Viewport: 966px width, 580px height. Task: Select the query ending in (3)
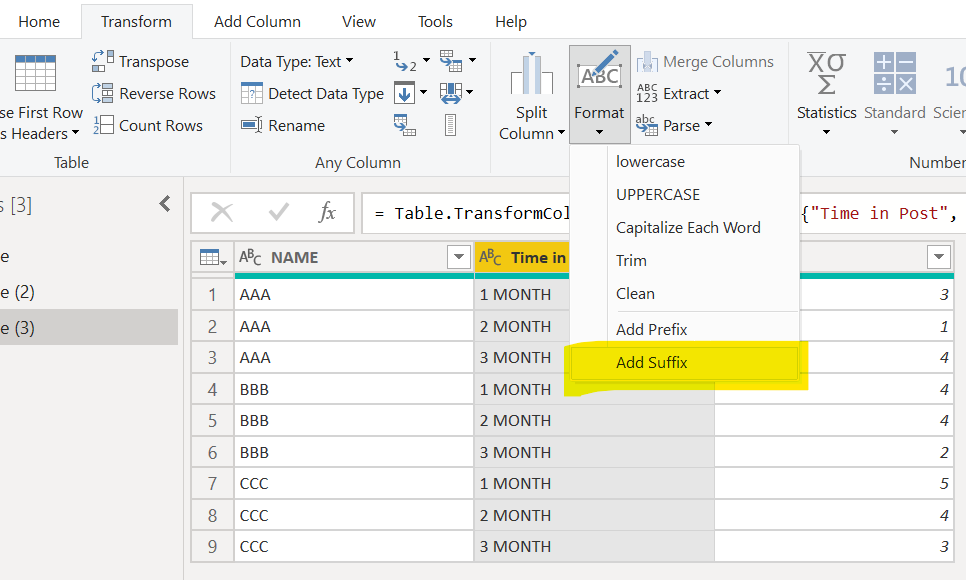tap(89, 327)
